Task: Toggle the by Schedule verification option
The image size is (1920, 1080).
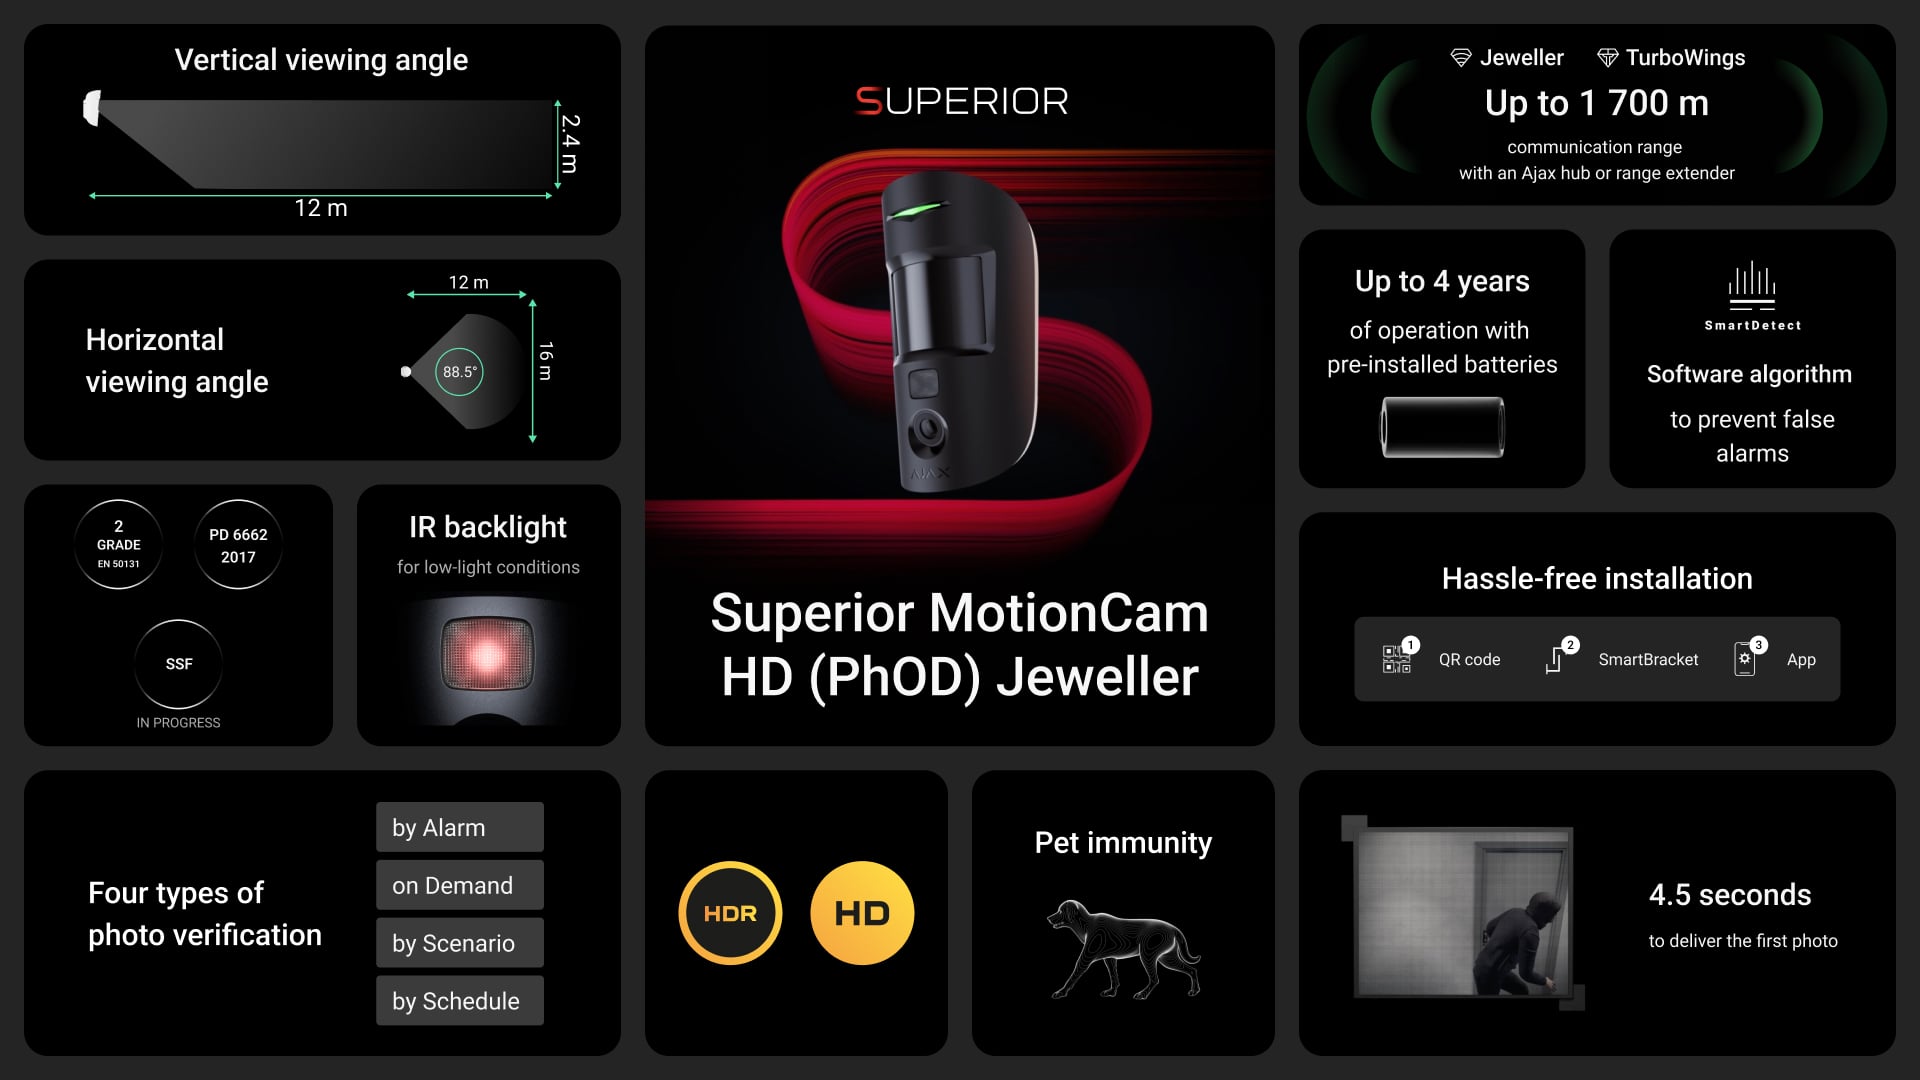Action: (456, 1001)
